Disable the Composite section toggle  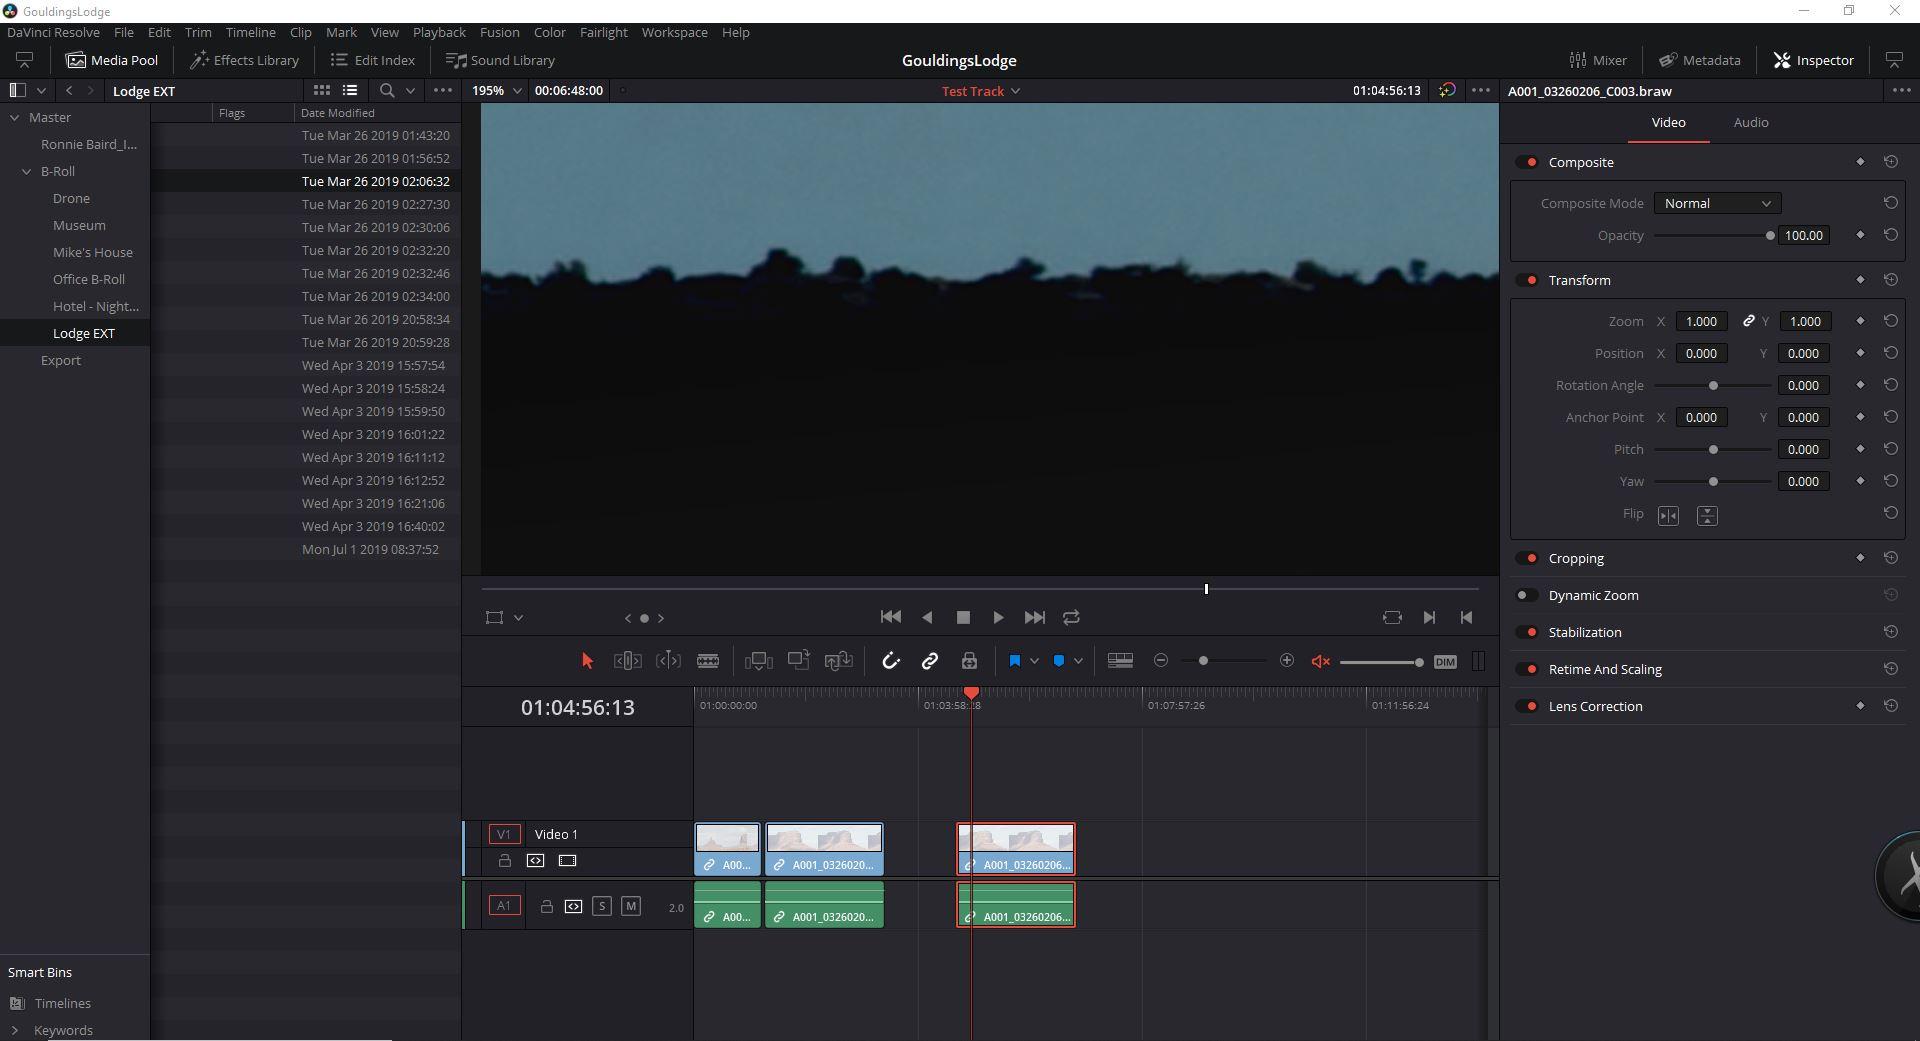coord(1526,162)
